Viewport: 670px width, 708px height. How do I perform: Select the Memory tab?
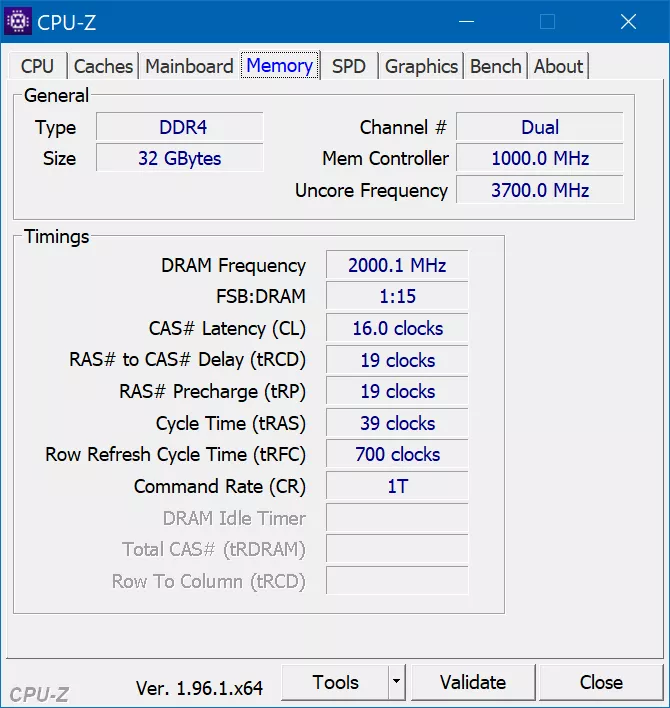(279, 65)
